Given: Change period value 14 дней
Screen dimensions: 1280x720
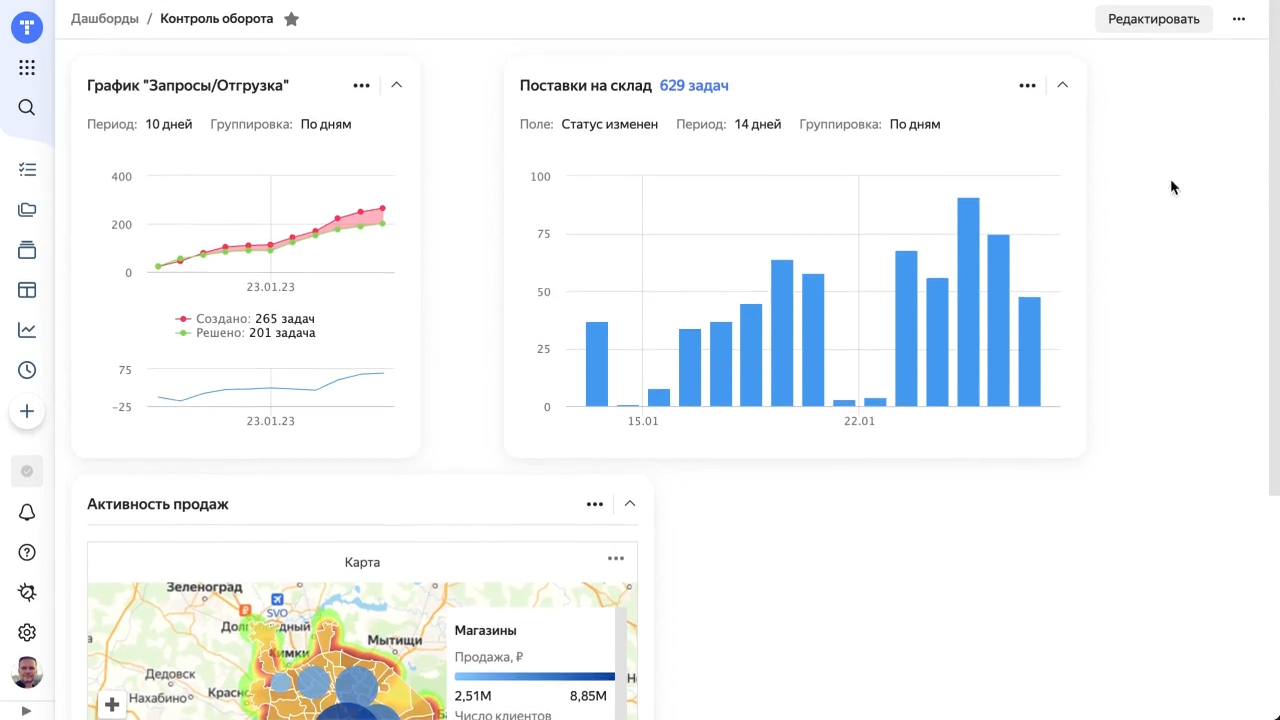Looking at the screenshot, I should [x=758, y=124].
